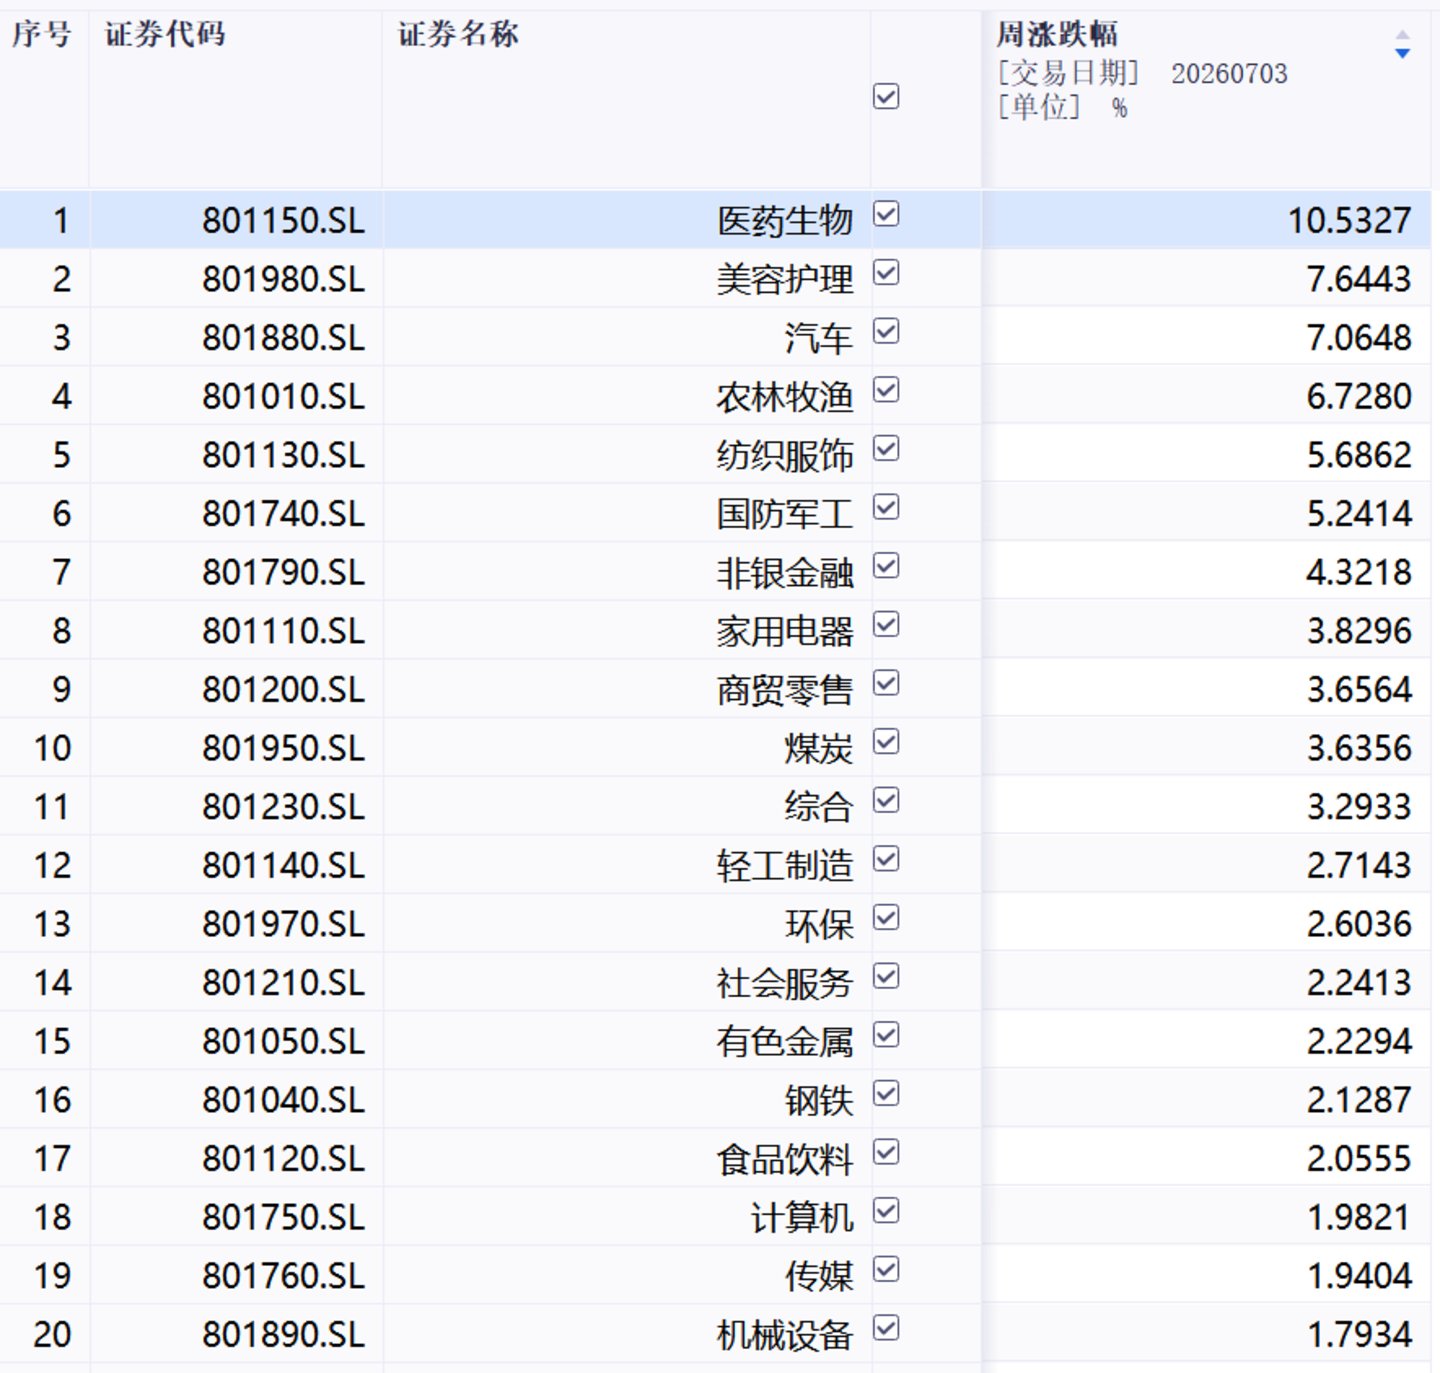Click the value 7.0648
The height and width of the screenshot is (1373, 1440).
coord(1359,338)
